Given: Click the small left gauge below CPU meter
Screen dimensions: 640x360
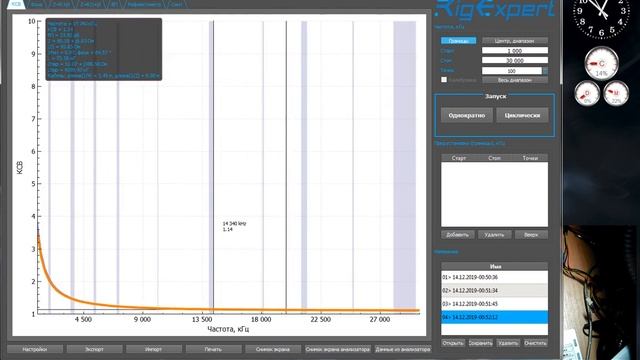Looking at the screenshot, I should pos(587,93).
